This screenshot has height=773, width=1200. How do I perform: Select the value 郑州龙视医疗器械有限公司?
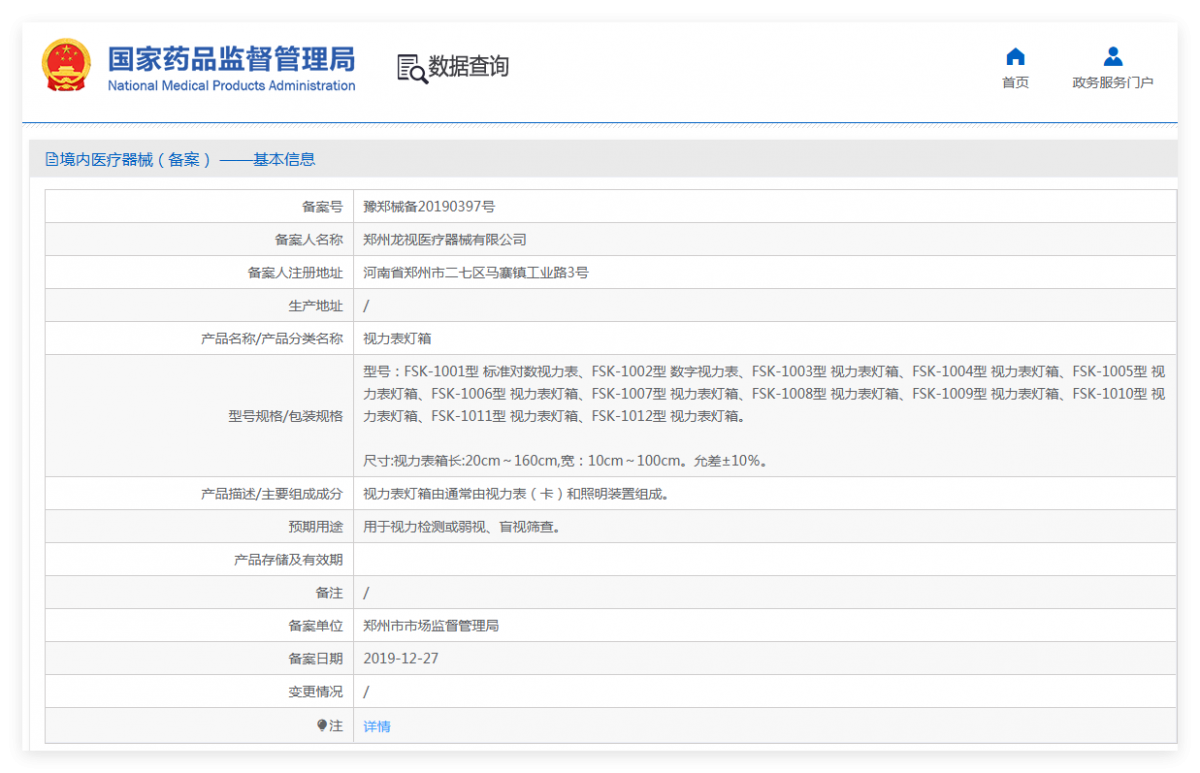click(445, 240)
